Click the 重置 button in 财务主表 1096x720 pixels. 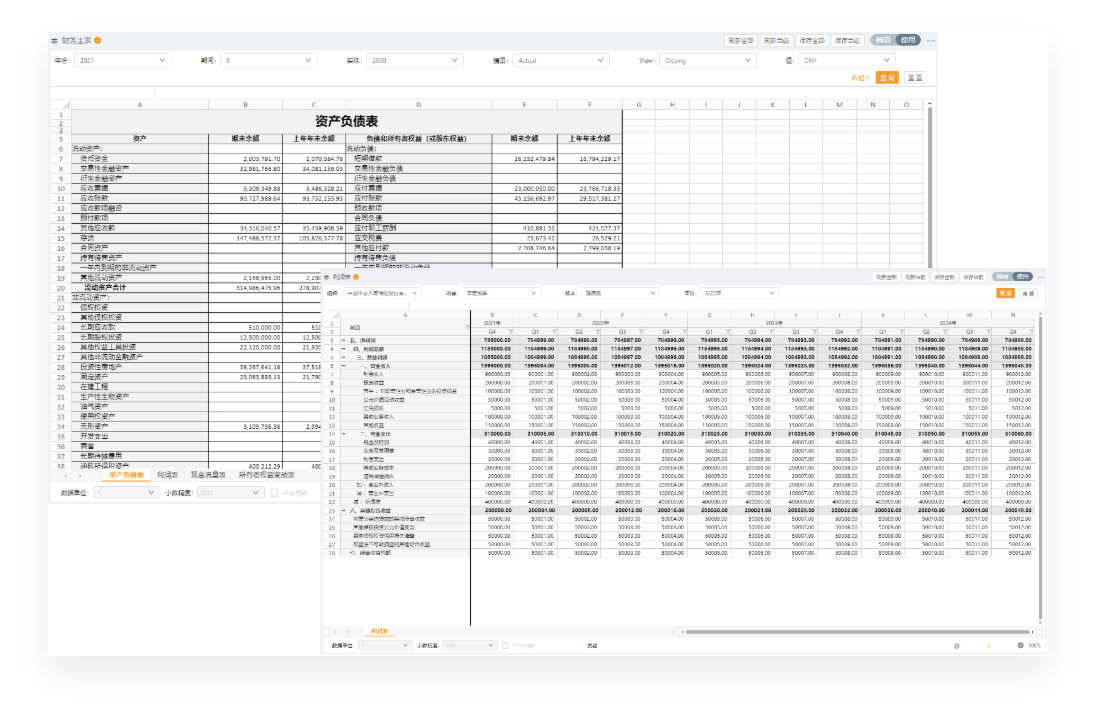click(915, 78)
